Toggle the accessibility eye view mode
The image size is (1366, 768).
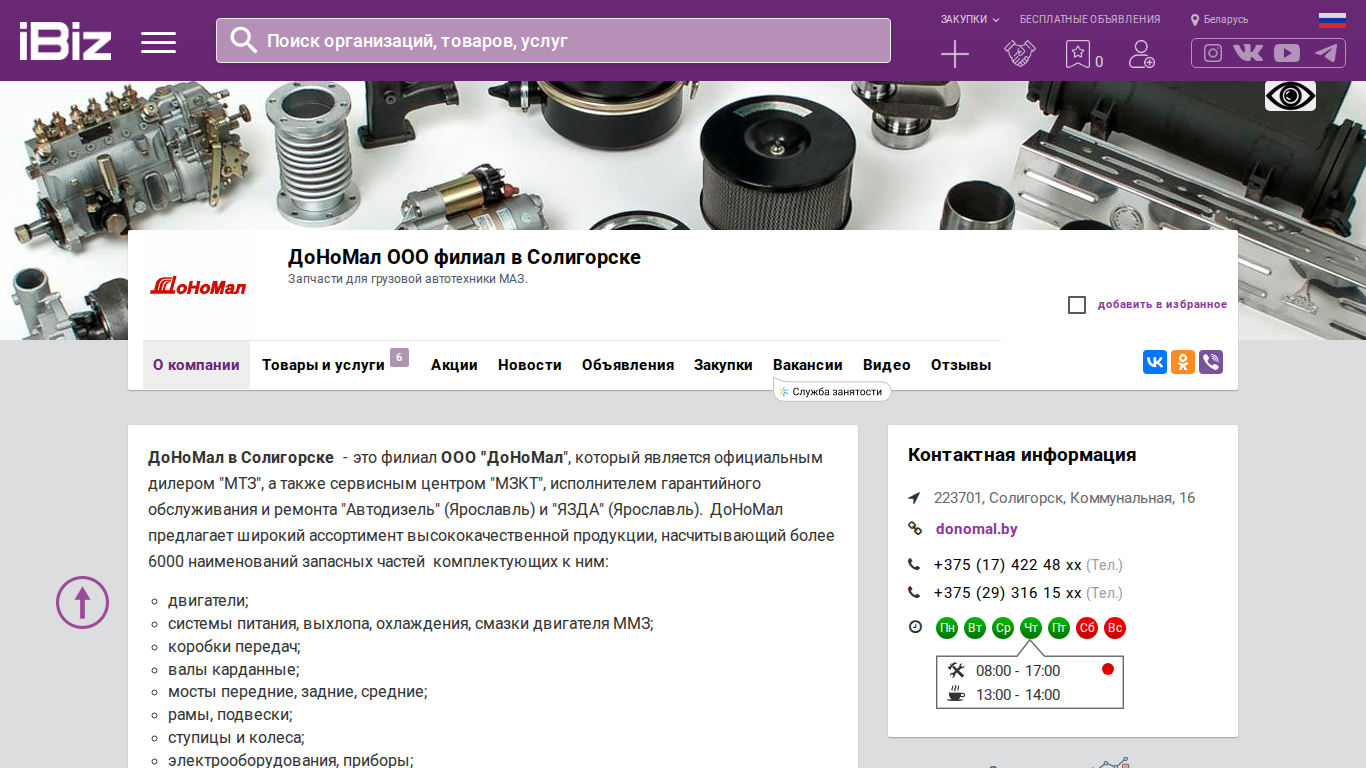[x=1290, y=96]
